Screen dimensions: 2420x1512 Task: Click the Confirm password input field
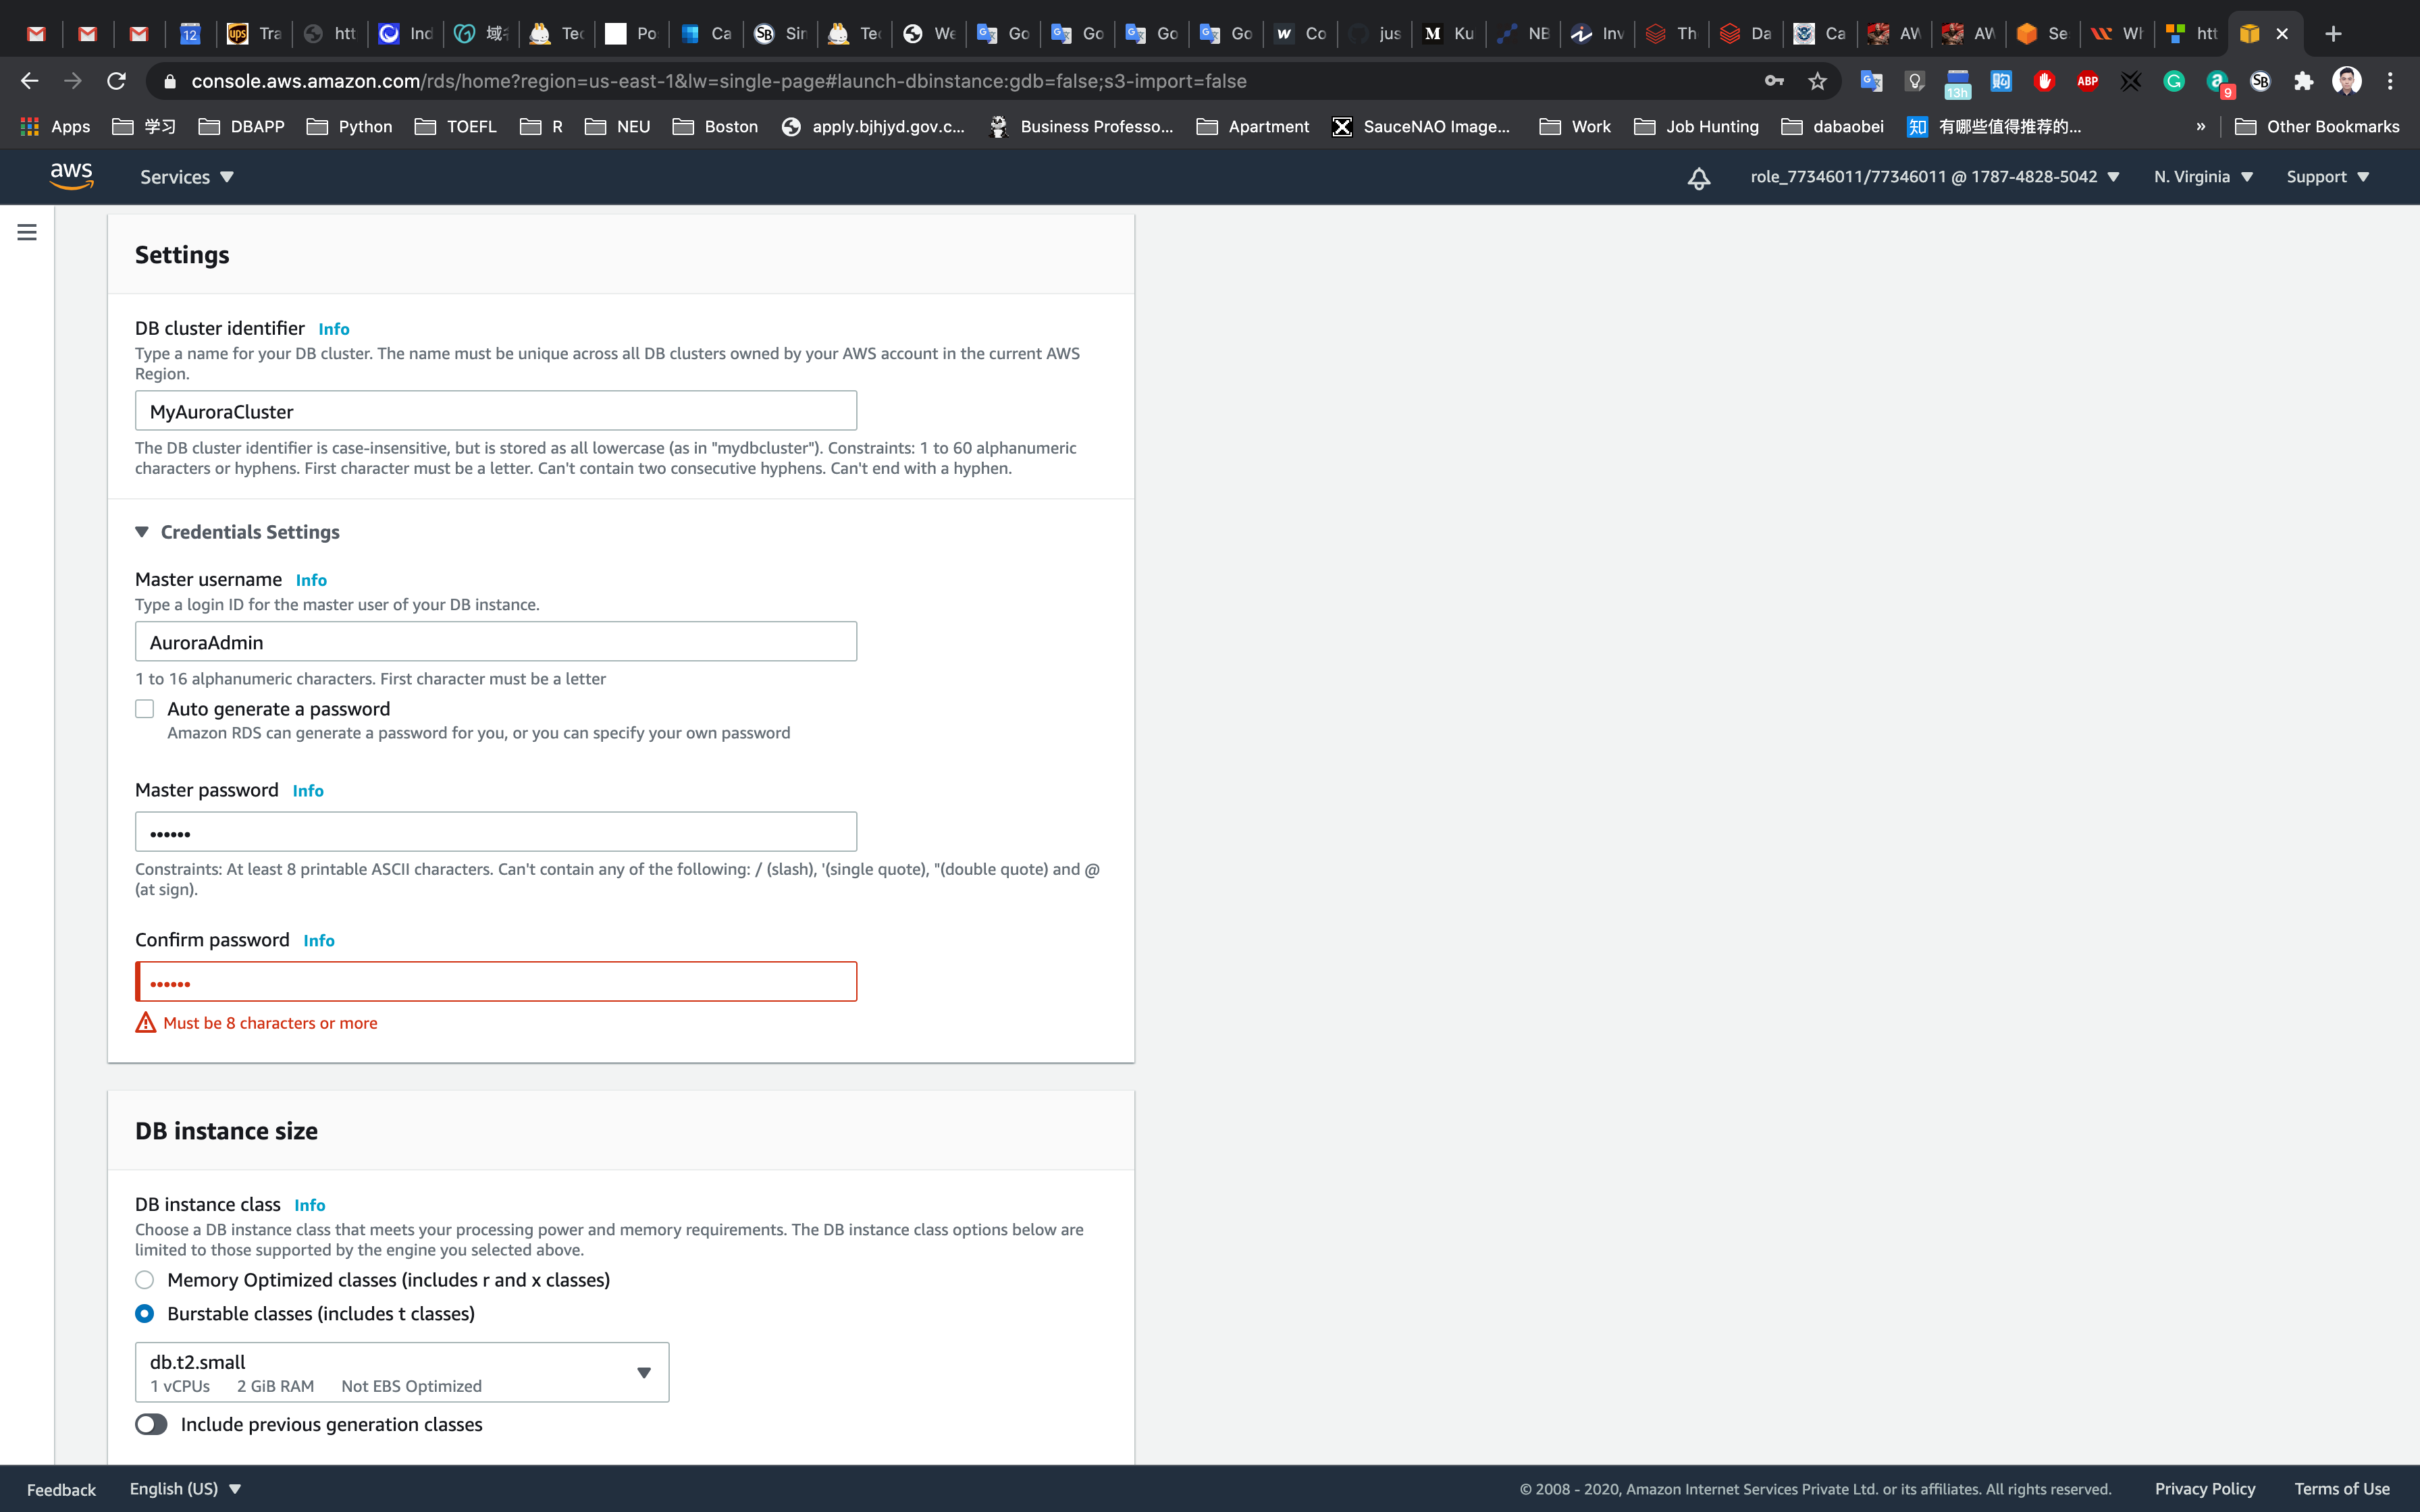coord(496,982)
